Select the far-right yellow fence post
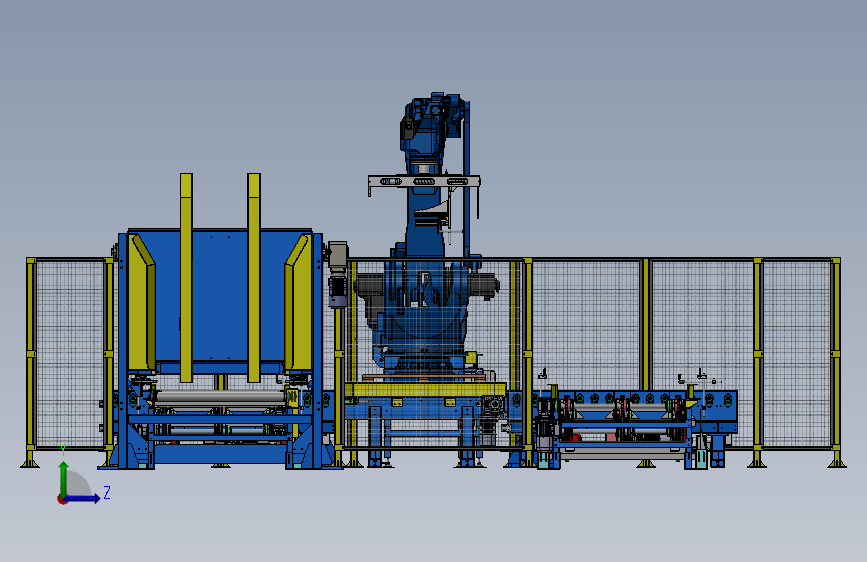Image resolution: width=867 pixels, height=562 pixels. click(836, 362)
